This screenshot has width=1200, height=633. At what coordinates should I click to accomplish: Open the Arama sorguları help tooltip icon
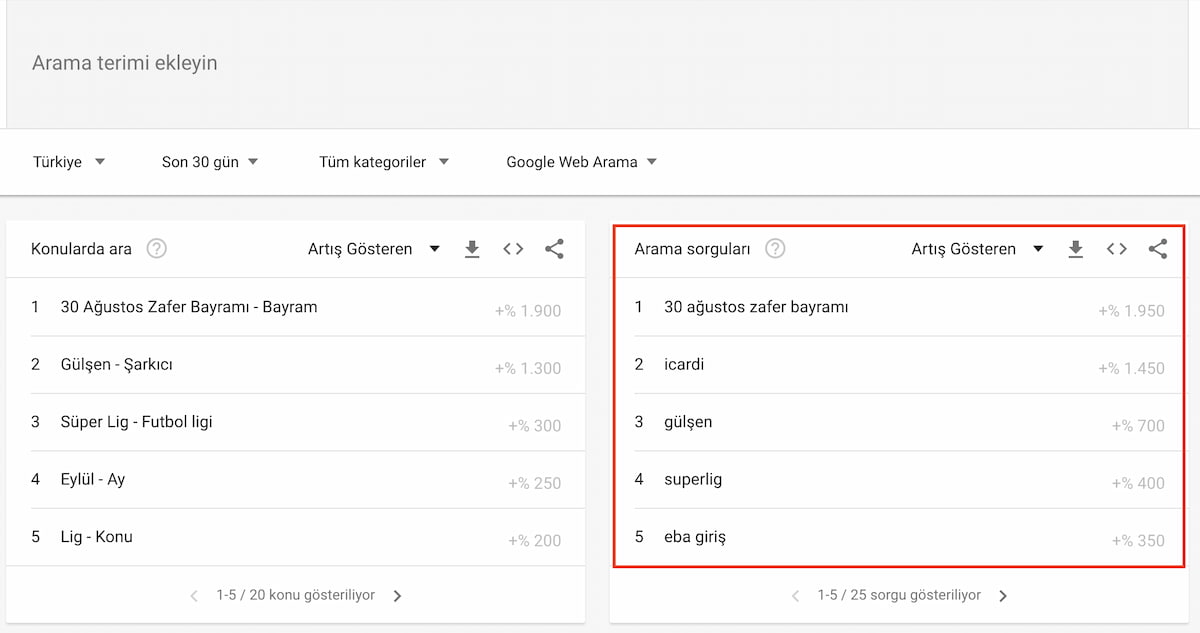pos(775,249)
